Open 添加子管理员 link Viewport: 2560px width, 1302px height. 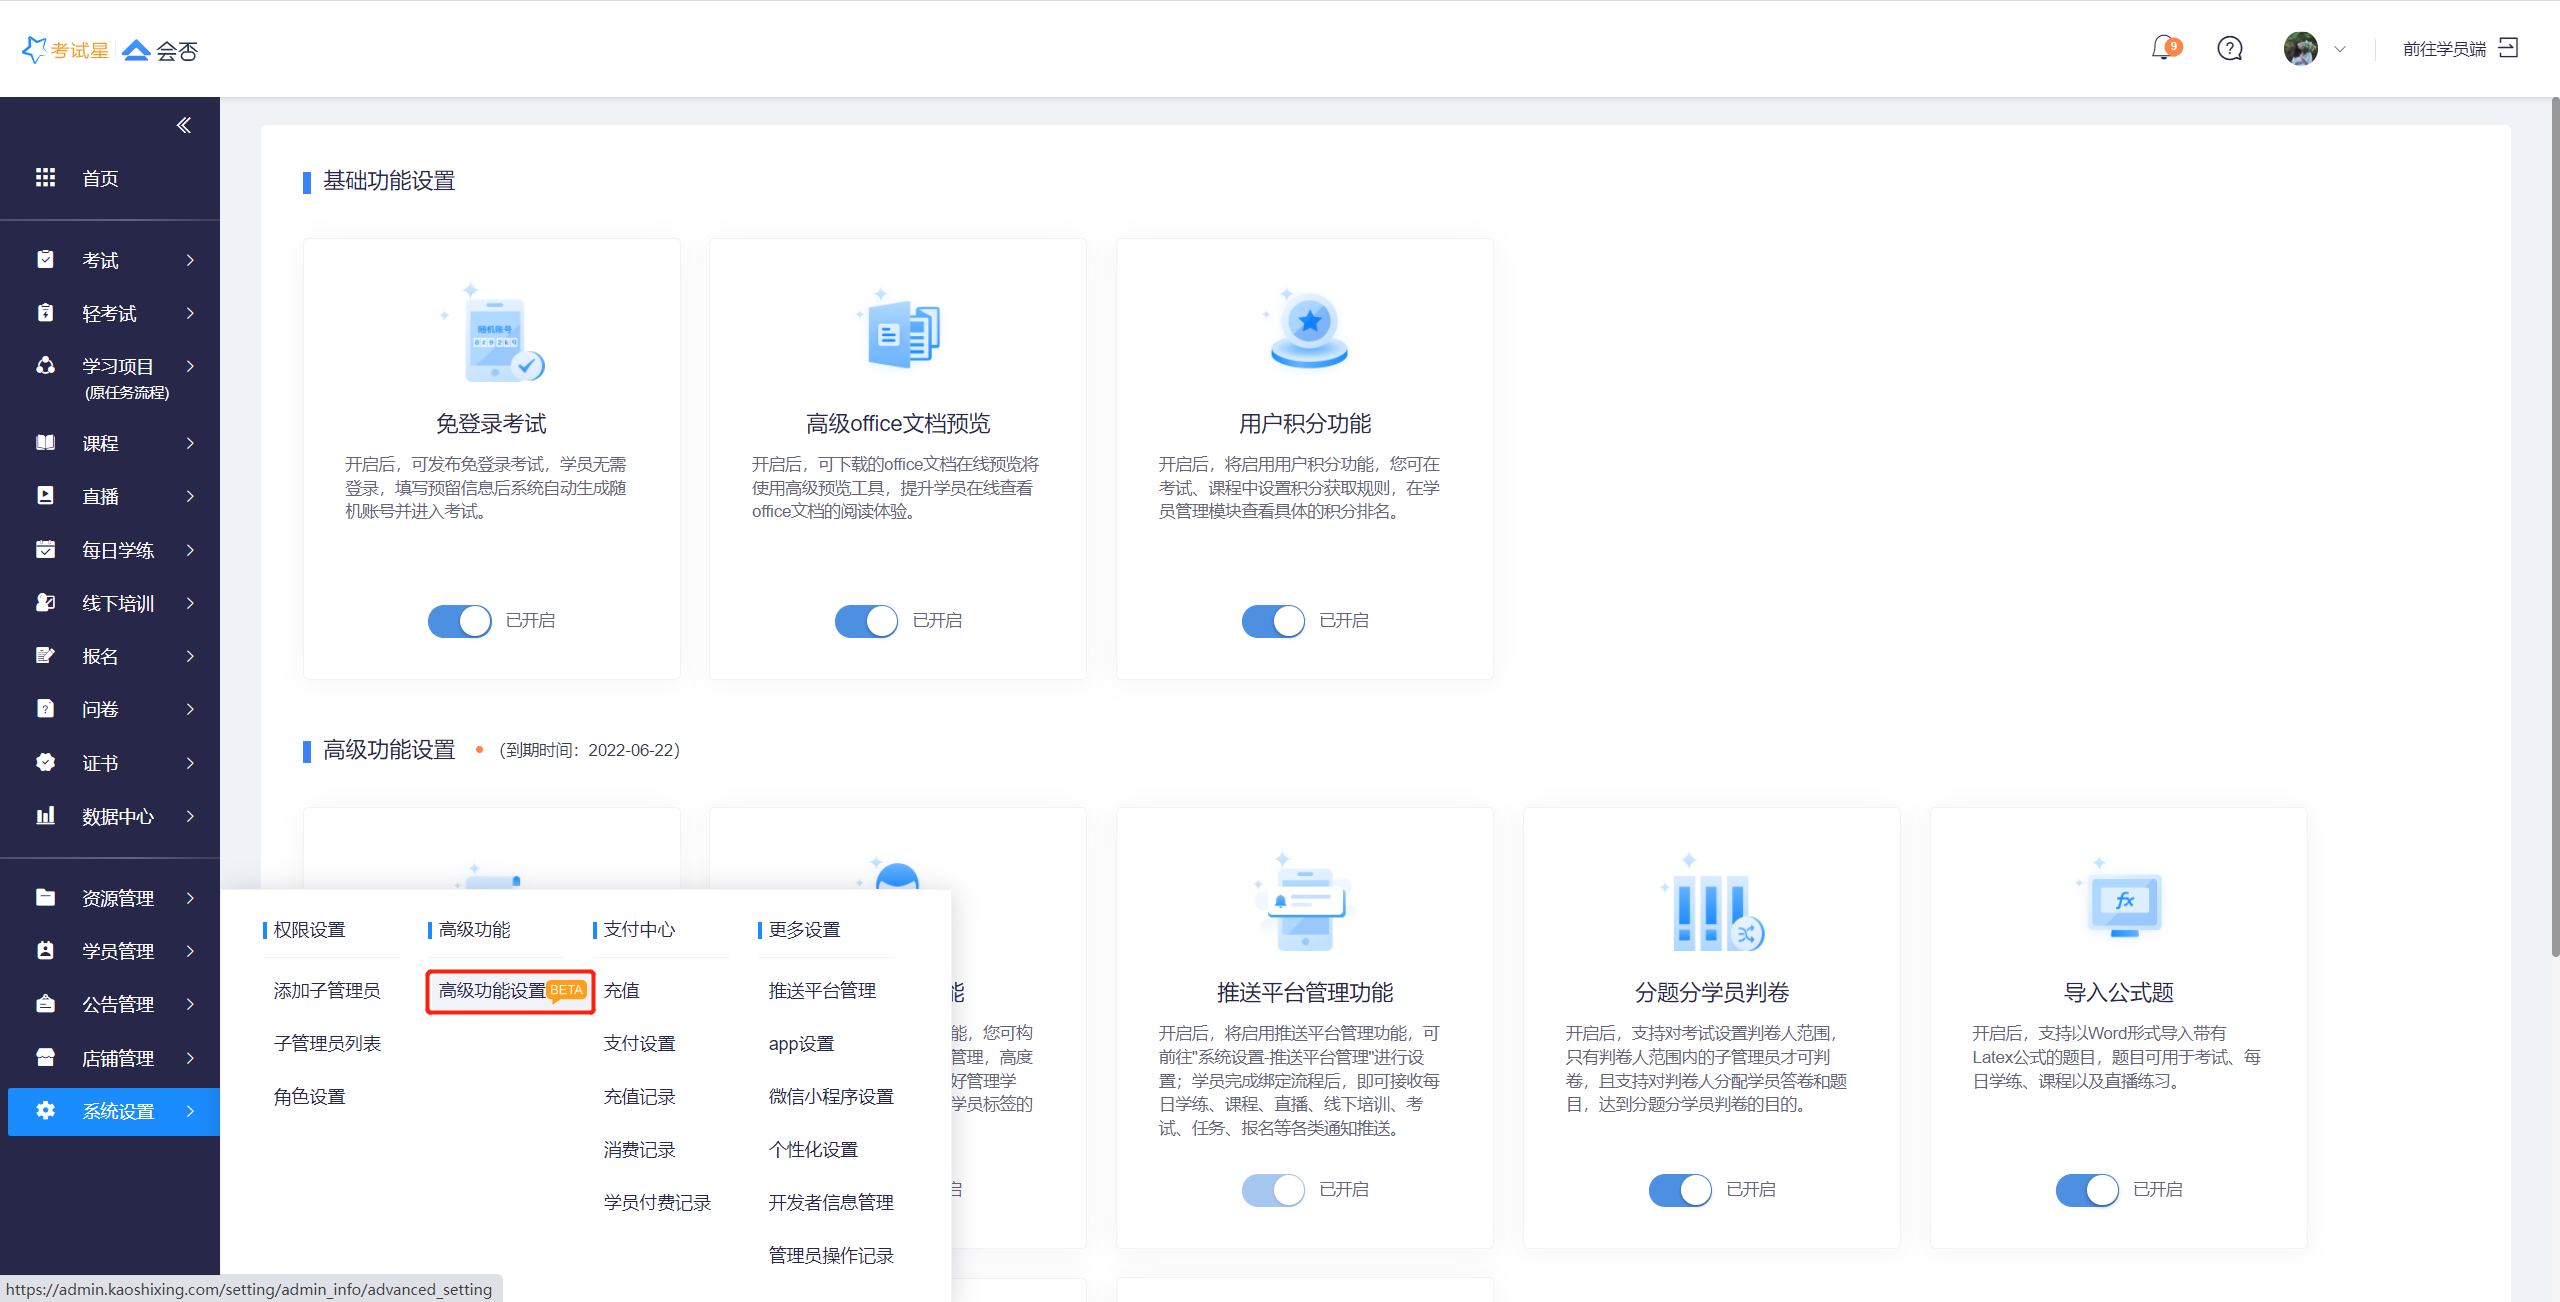(x=327, y=991)
